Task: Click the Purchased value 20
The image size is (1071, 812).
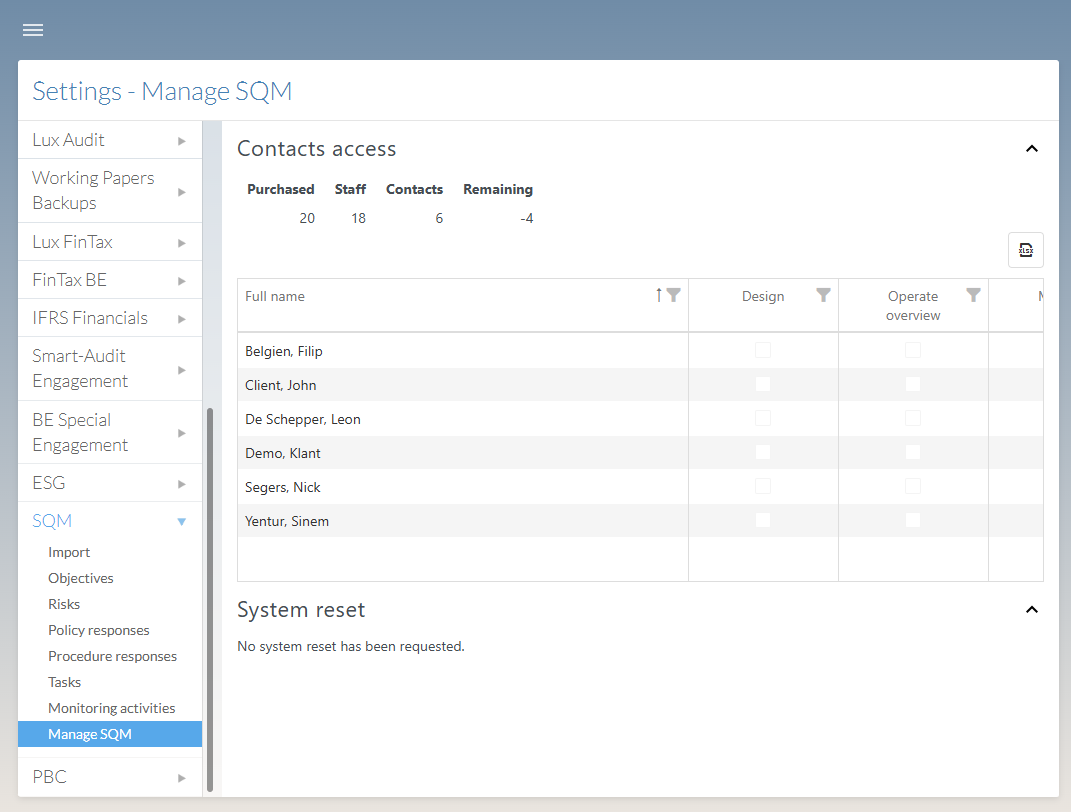Action: coord(307,219)
